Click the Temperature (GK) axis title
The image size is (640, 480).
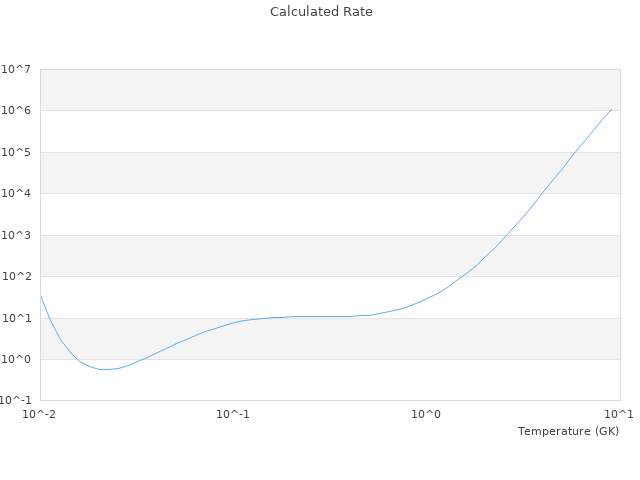click(x=568, y=431)
